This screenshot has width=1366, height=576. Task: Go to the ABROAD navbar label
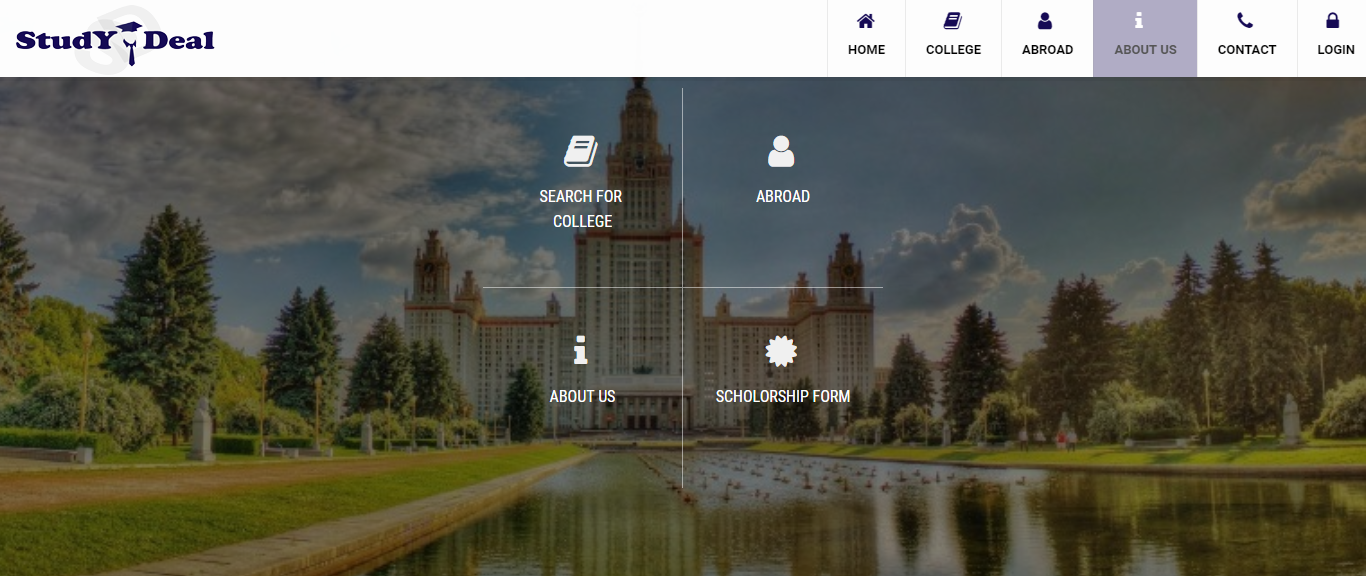[x=1048, y=49]
